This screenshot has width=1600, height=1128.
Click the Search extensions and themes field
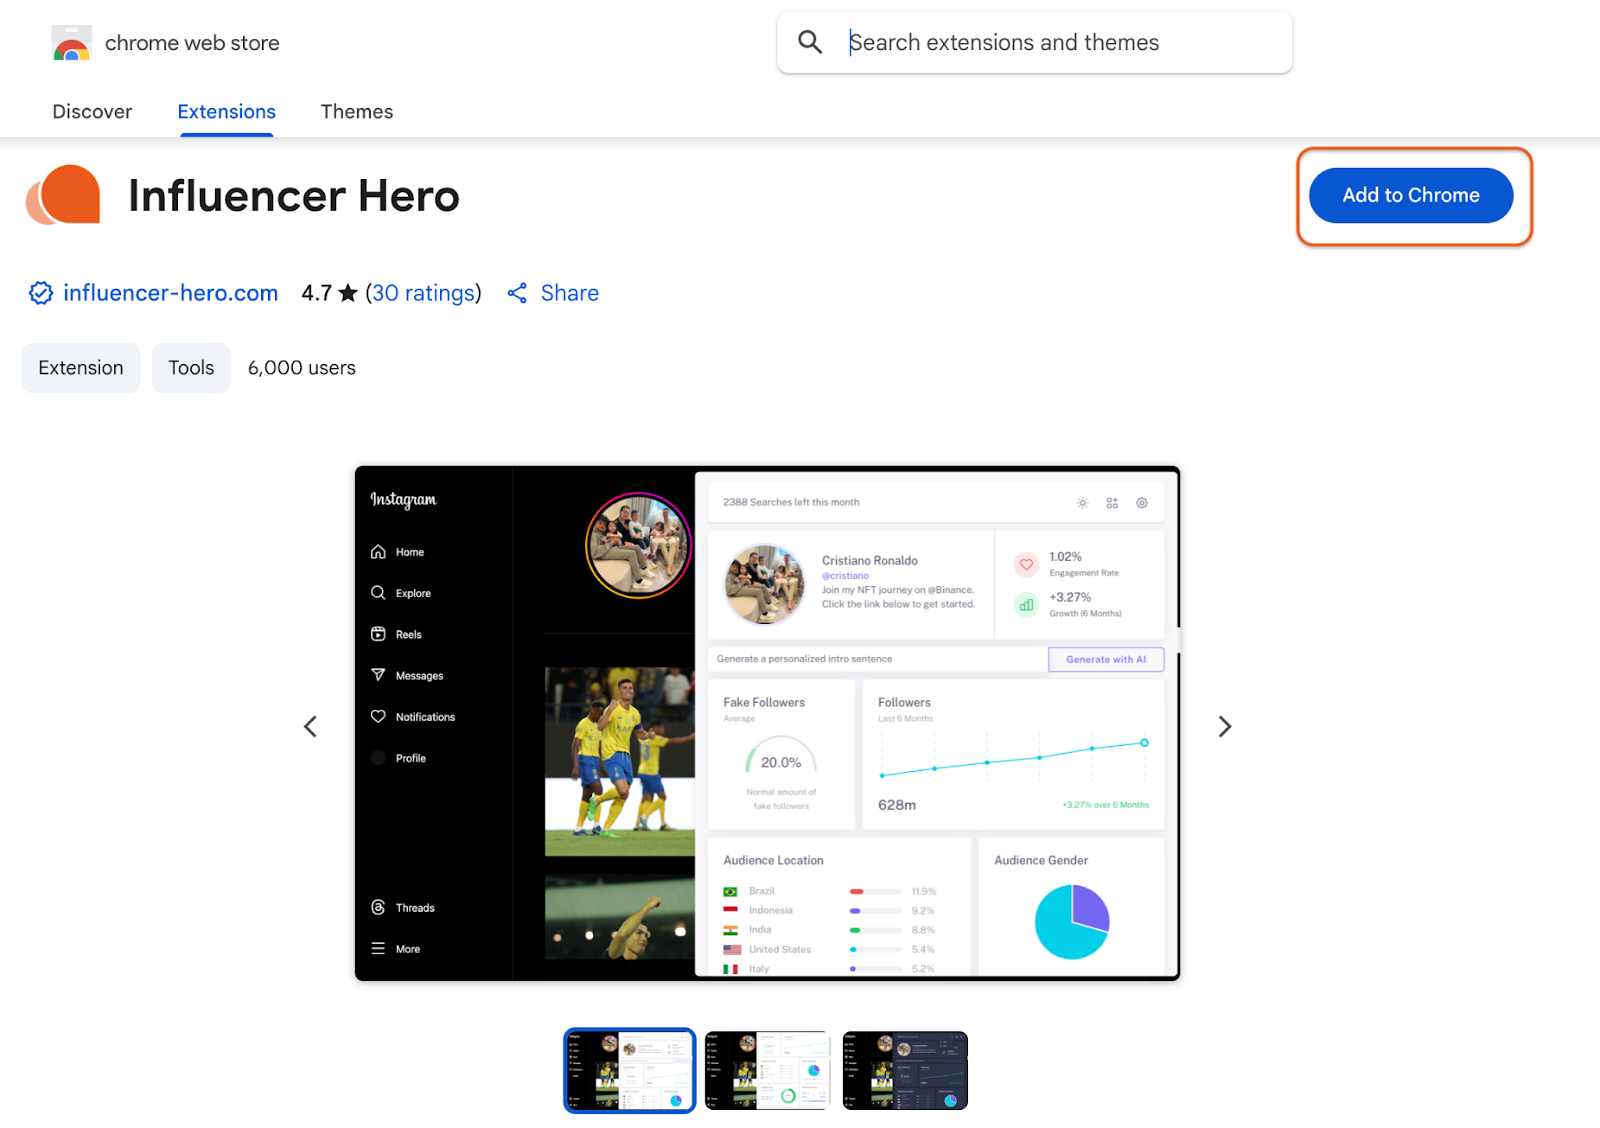[x=1034, y=42]
